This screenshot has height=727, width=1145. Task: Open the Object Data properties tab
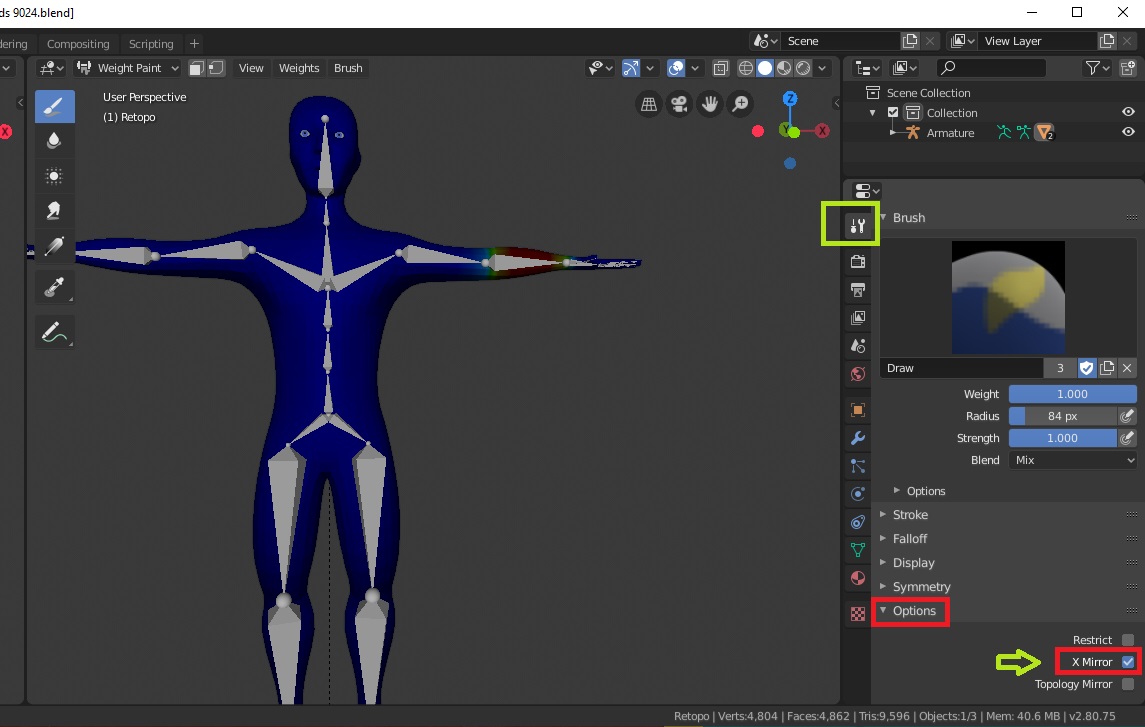pos(857,549)
